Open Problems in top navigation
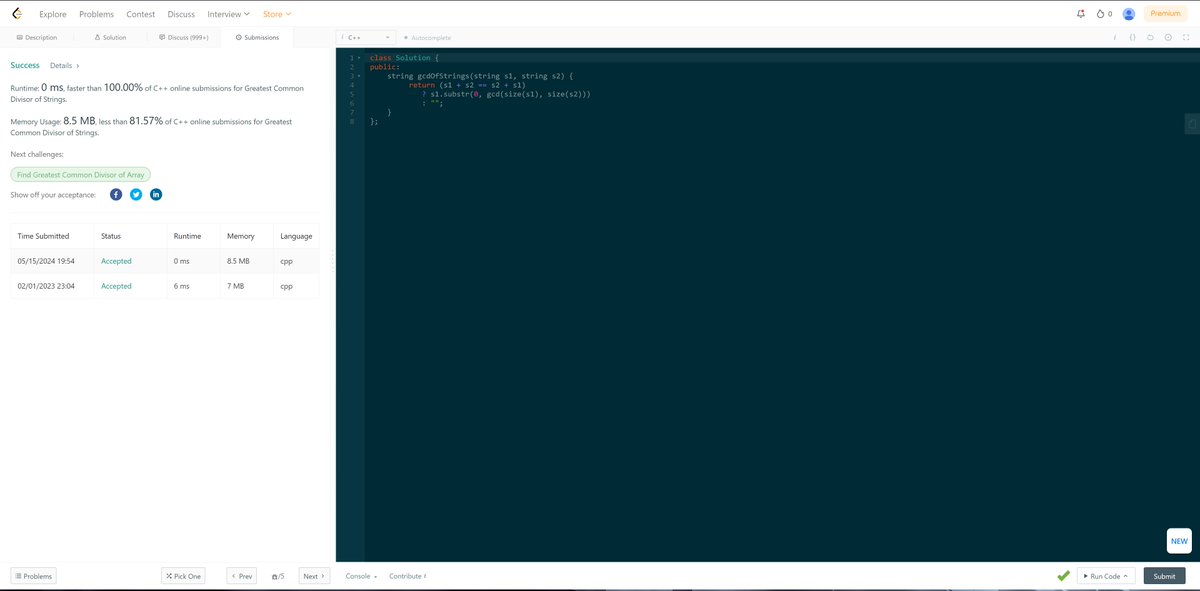The height and width of the screenshot is (591, 1200). click(96, 14)
